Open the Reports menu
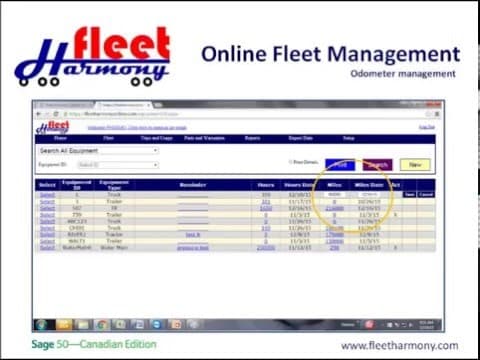 click(x=252, y=138)
